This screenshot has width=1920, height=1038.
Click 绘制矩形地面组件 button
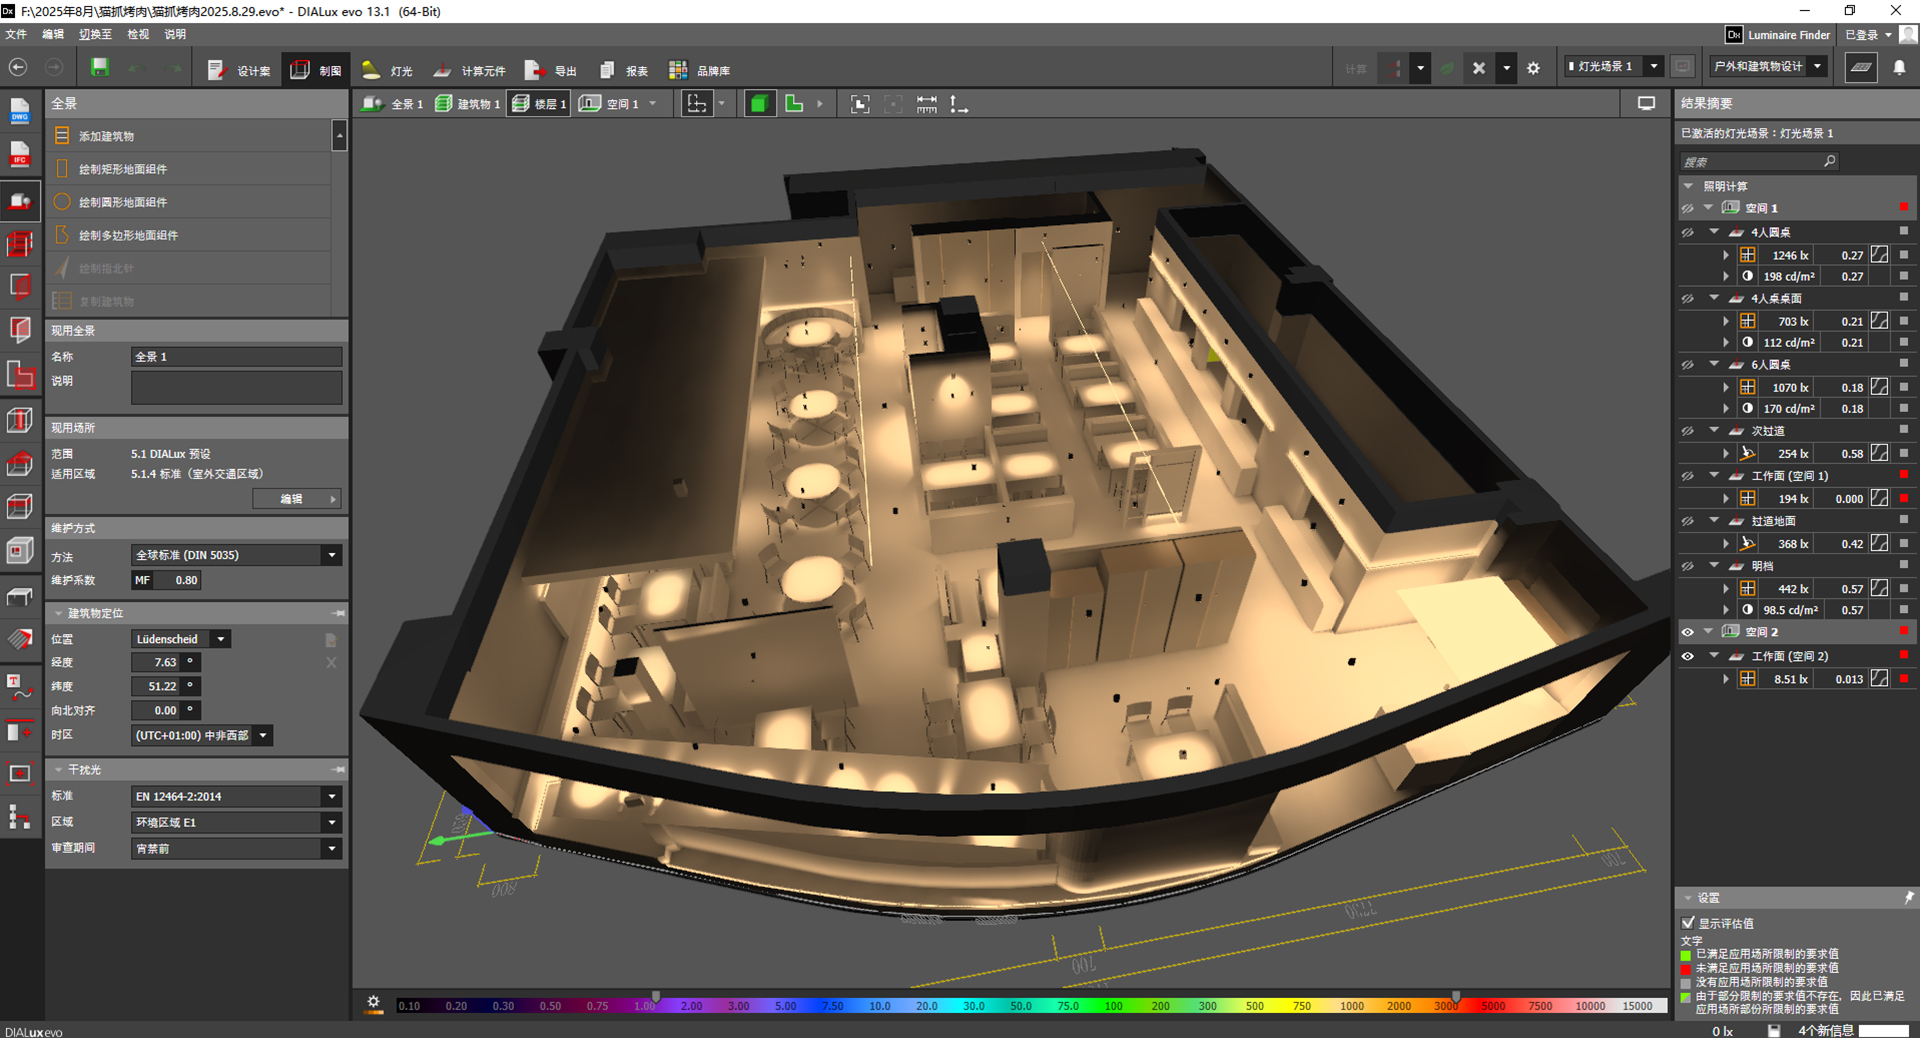tap(190, 169)
